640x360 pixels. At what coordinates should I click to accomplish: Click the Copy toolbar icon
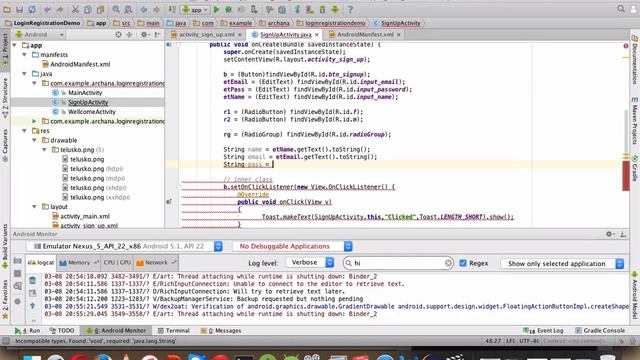point(88,9)
